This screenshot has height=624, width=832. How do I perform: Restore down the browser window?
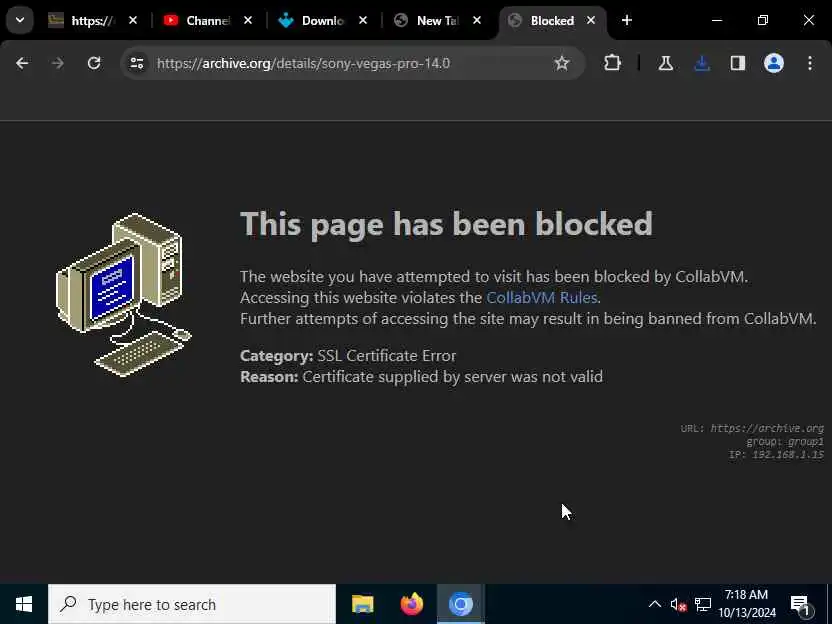762,20
